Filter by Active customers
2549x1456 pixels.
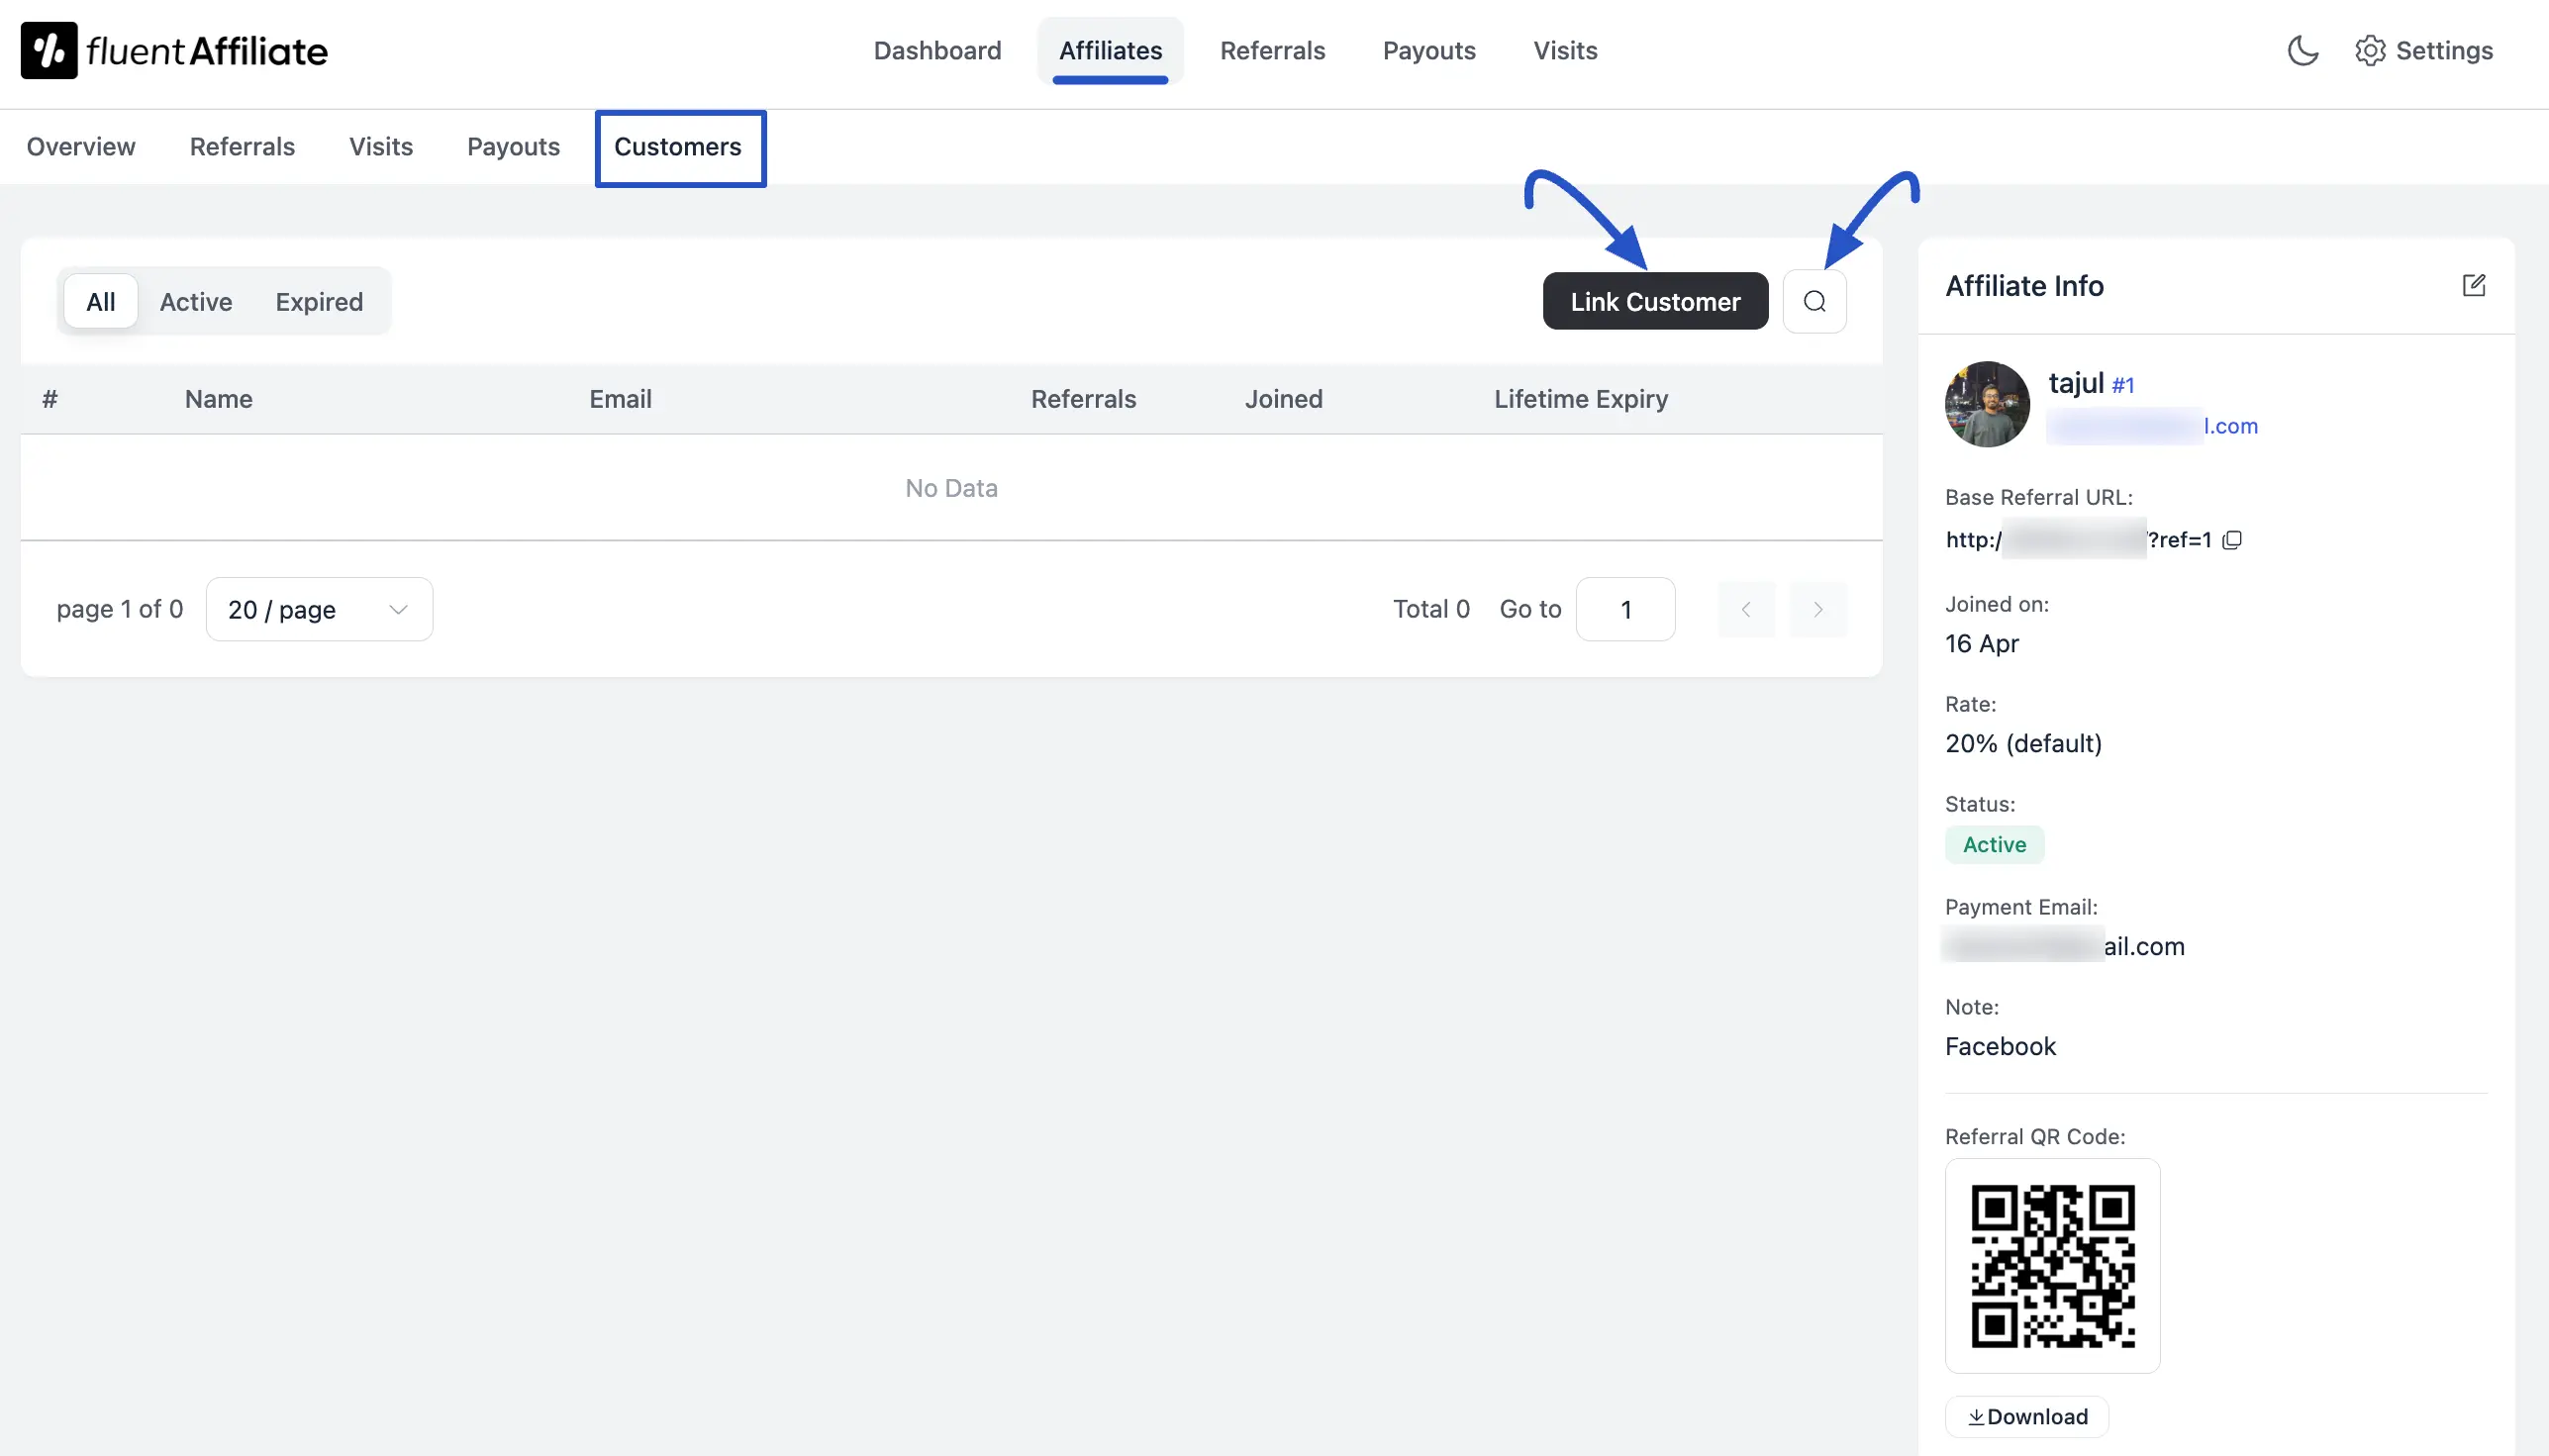pyautogui.click(x=196, y=301)
